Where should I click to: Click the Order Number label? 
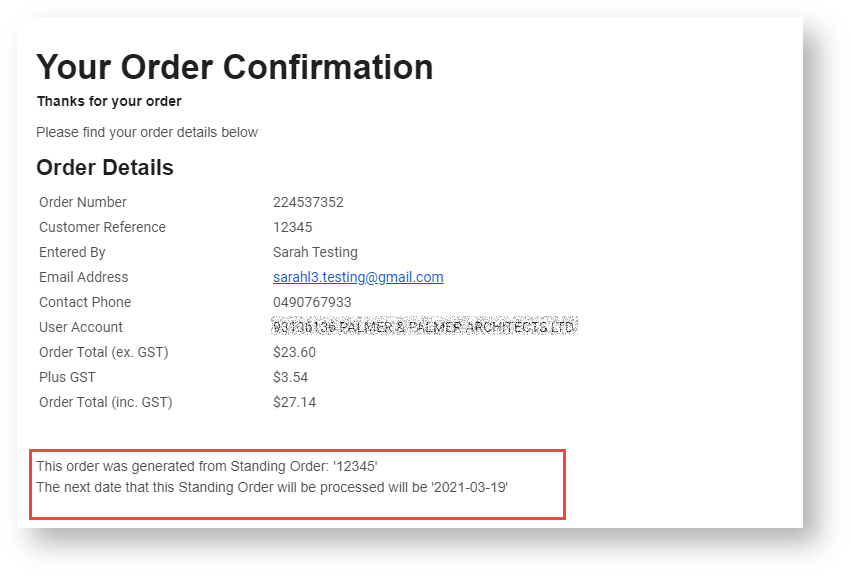pyautogui.click(x=82, y=202)
